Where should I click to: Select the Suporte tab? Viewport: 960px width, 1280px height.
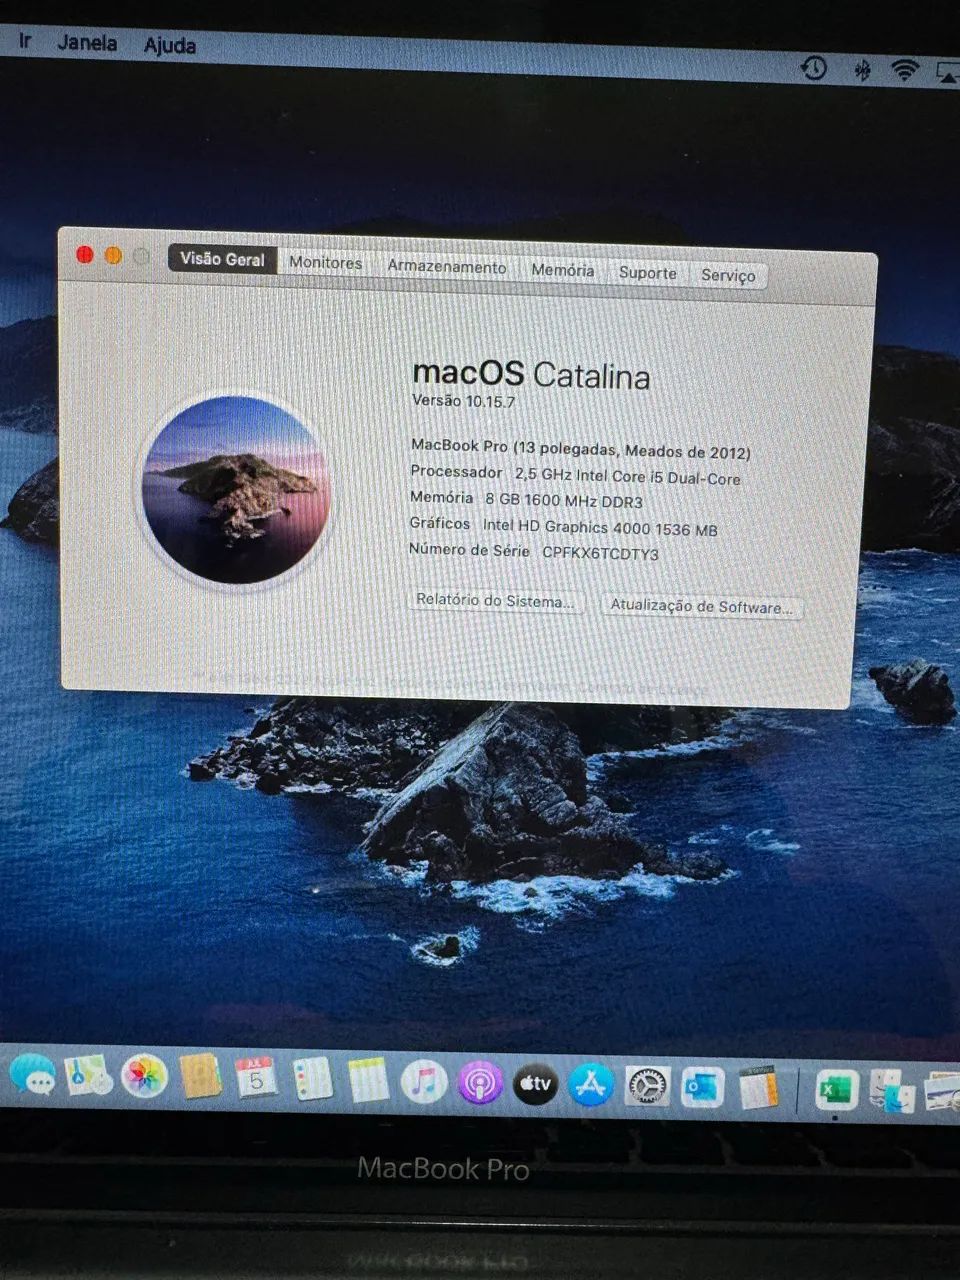647,273
